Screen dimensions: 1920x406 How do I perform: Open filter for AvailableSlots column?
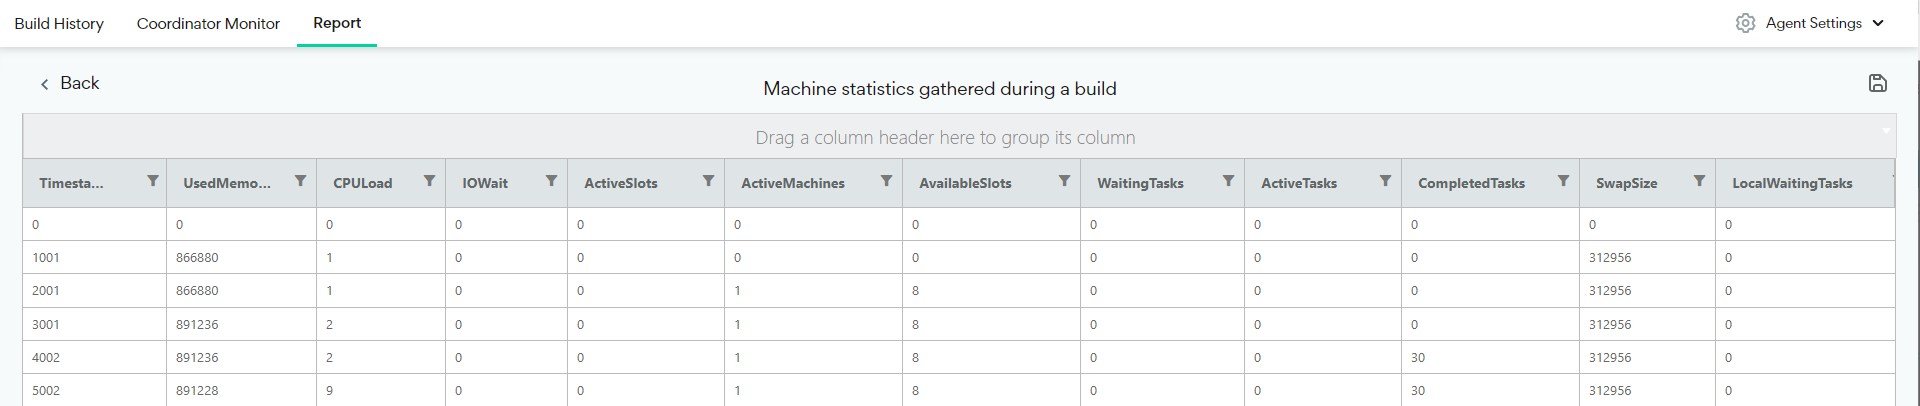pyautogui.click(x=1064, y=181)
